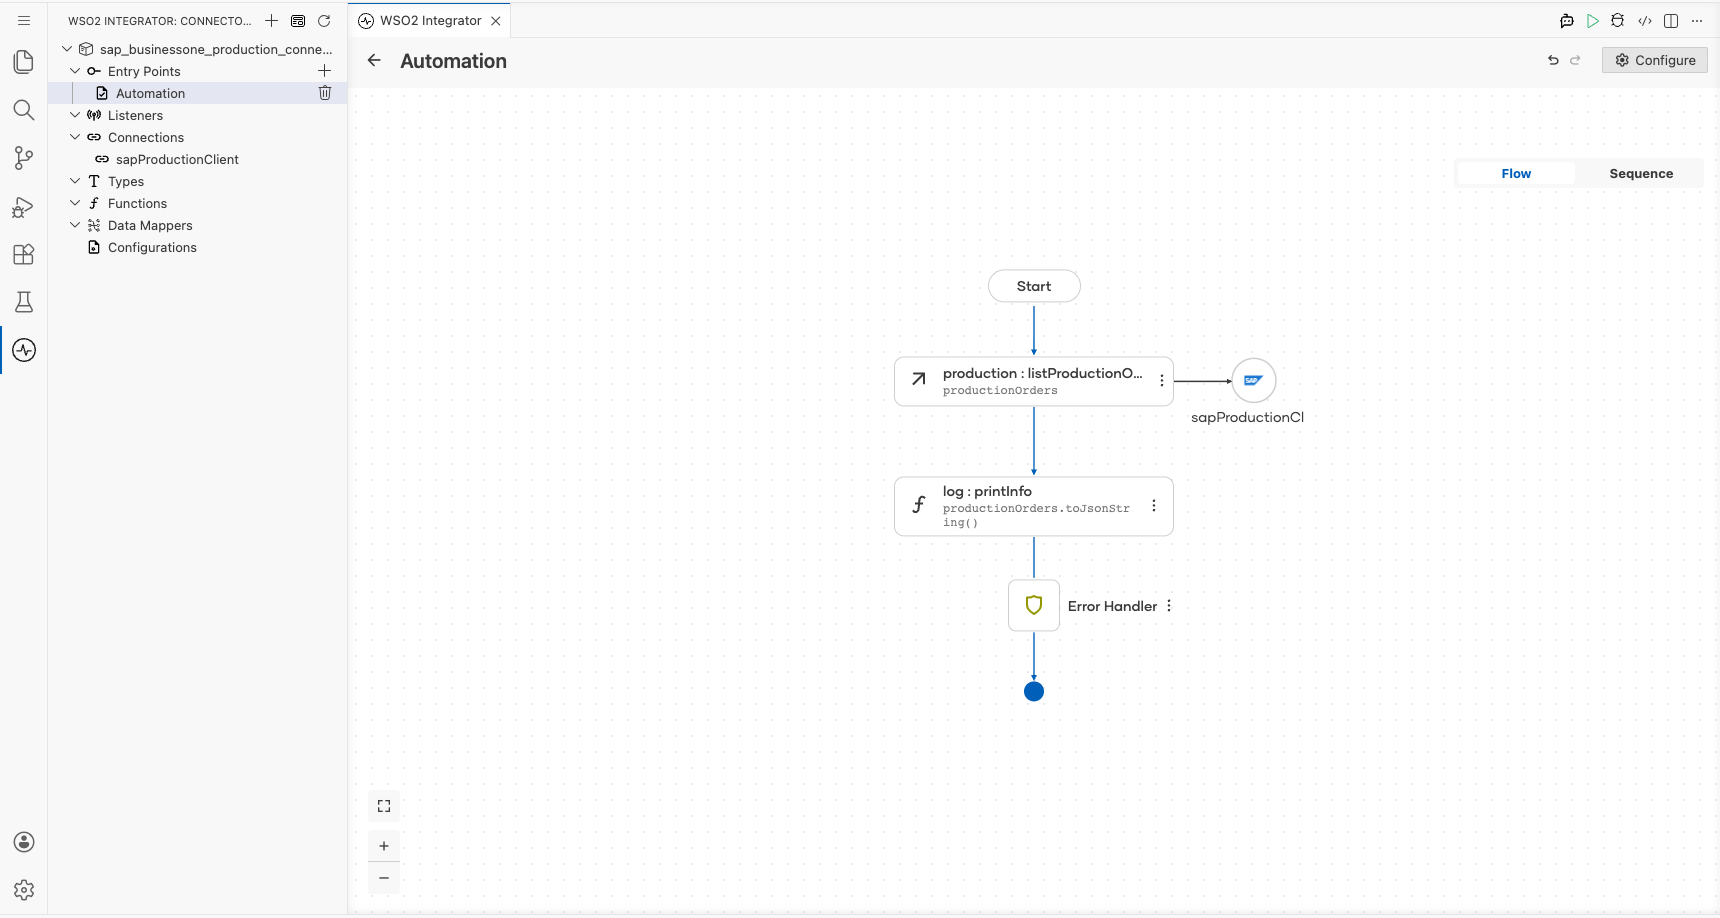Click the plus icon in the panel header
Image resolution: width=1720 pixels, height=918 pixels.
(x=271, y=20)
